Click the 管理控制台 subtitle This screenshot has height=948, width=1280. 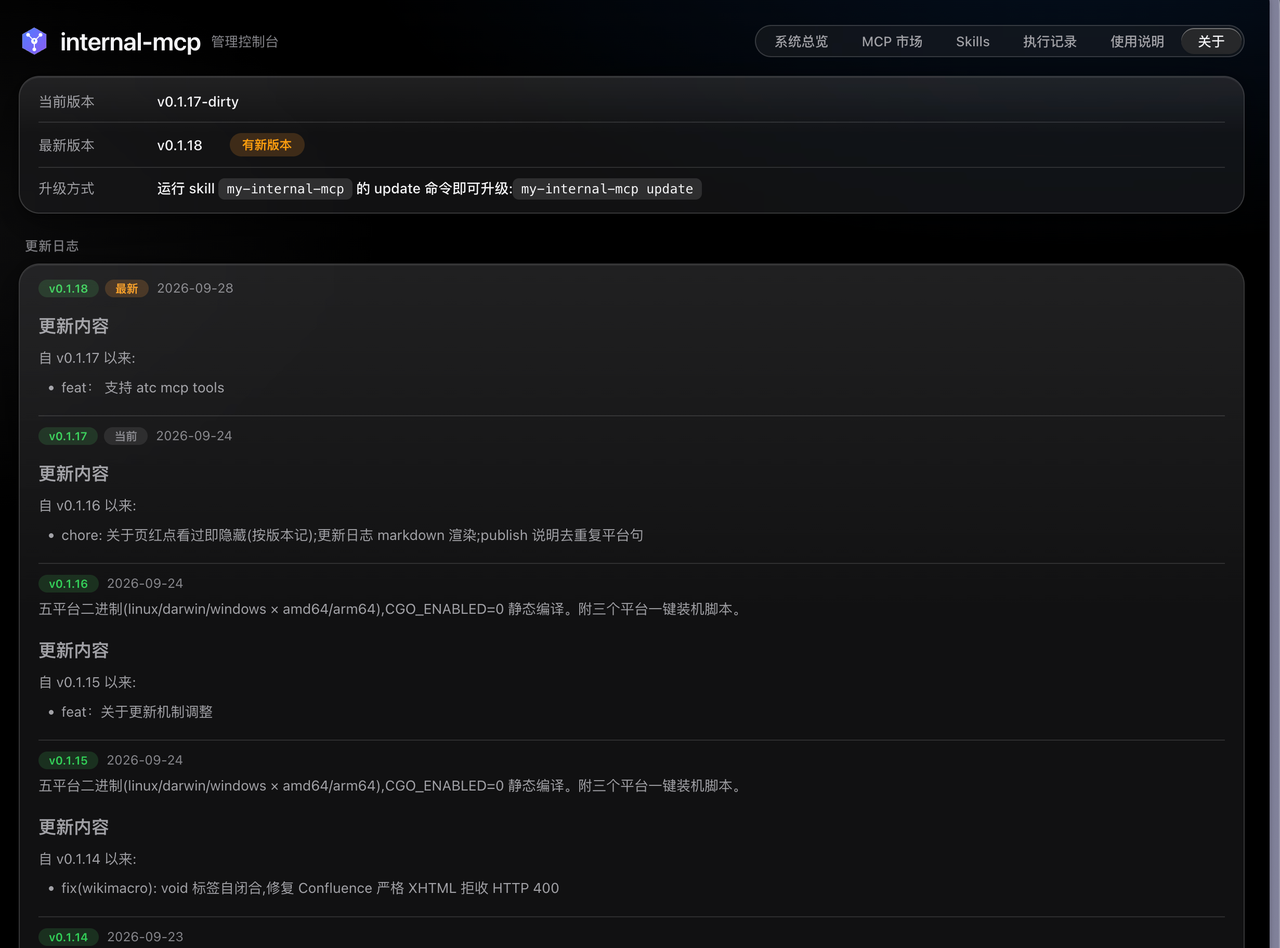[x=245, y=42]
